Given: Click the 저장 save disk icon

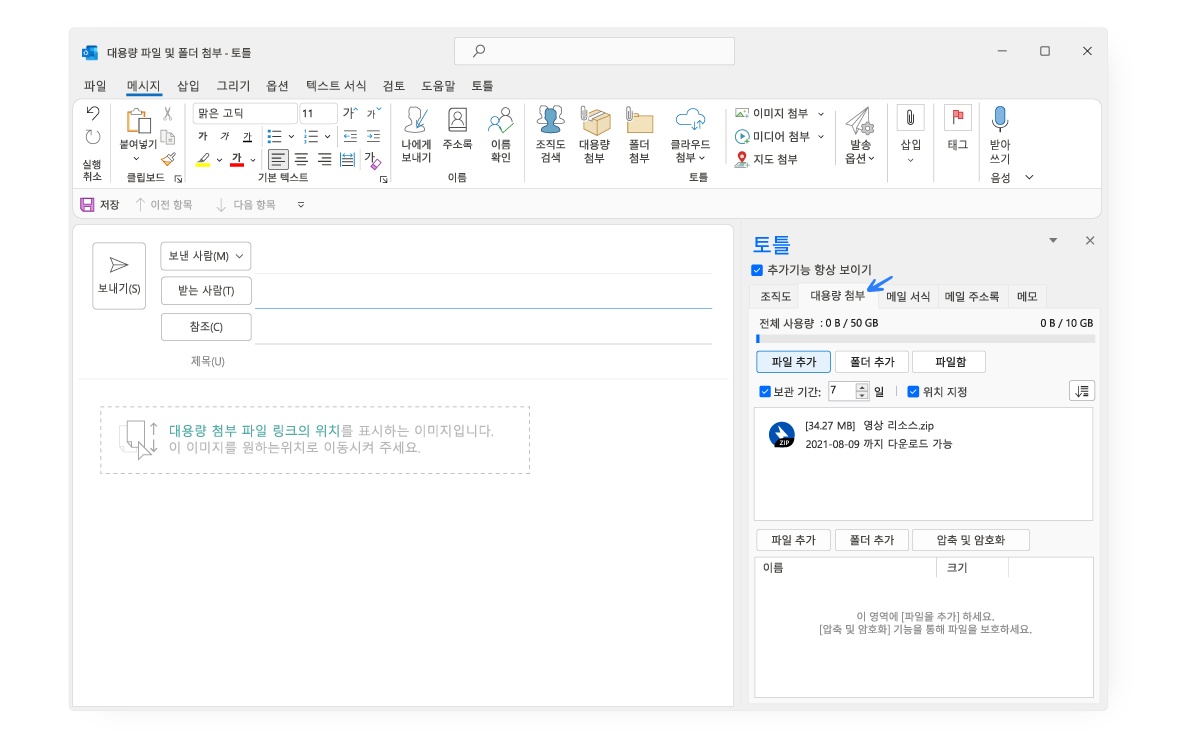Looking at the screenshot, I should pyautogui.click(x=87, y=204).
